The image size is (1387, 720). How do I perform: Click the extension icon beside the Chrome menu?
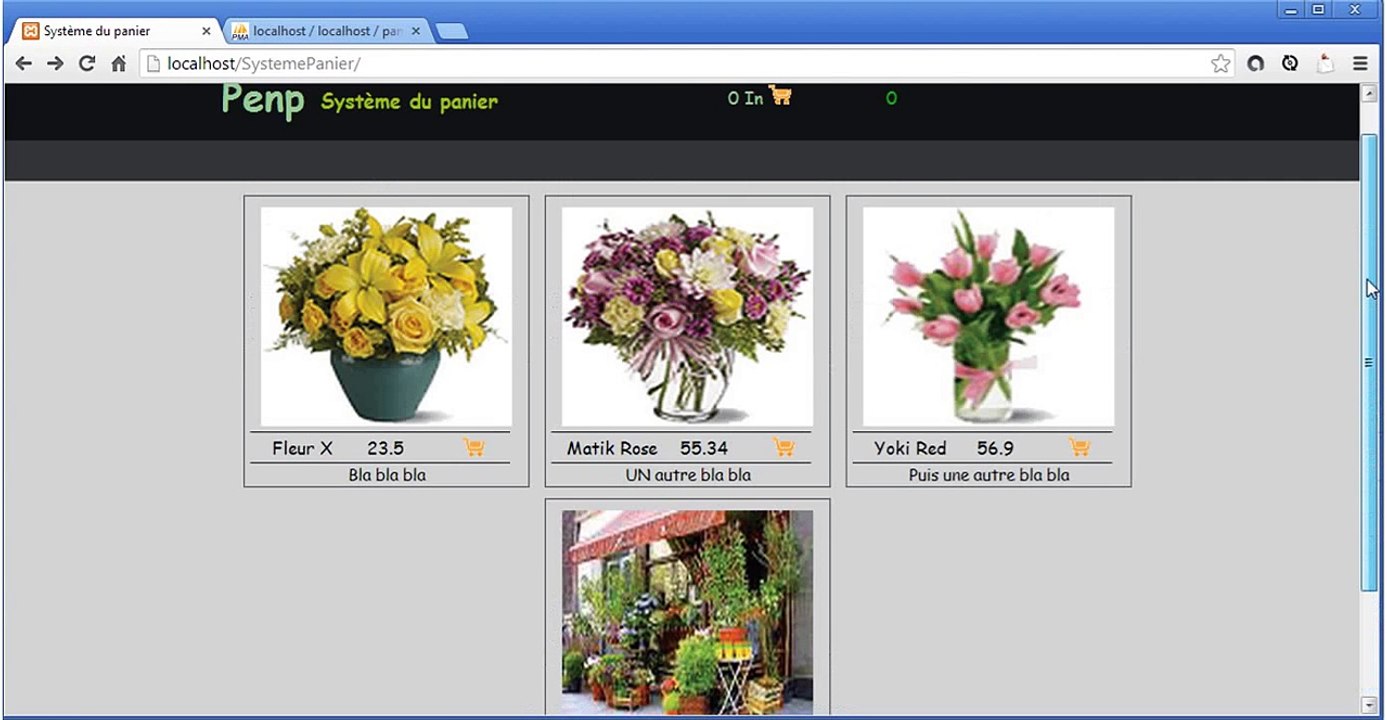pyautogui.click(x=1325, y=64)
